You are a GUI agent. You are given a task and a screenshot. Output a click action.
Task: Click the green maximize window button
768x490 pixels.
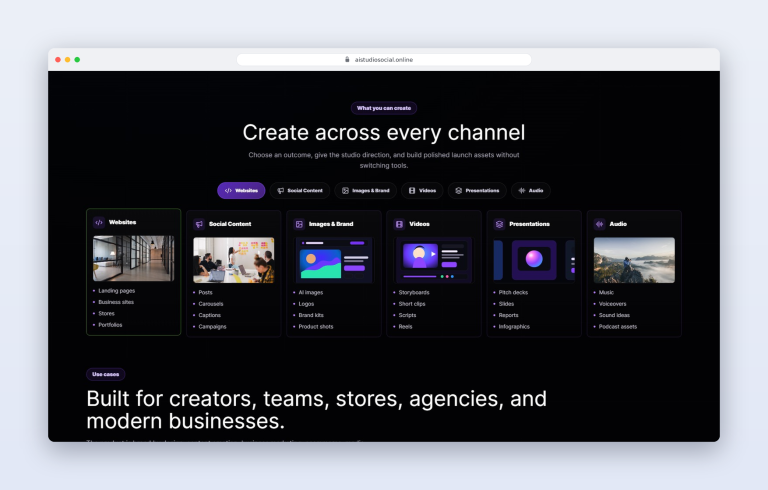click(77, 60)
